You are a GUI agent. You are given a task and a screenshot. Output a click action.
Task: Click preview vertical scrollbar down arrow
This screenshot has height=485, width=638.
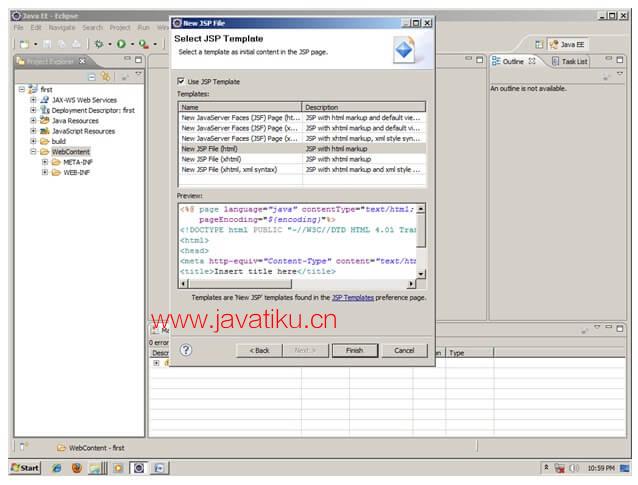pos(421,274)
